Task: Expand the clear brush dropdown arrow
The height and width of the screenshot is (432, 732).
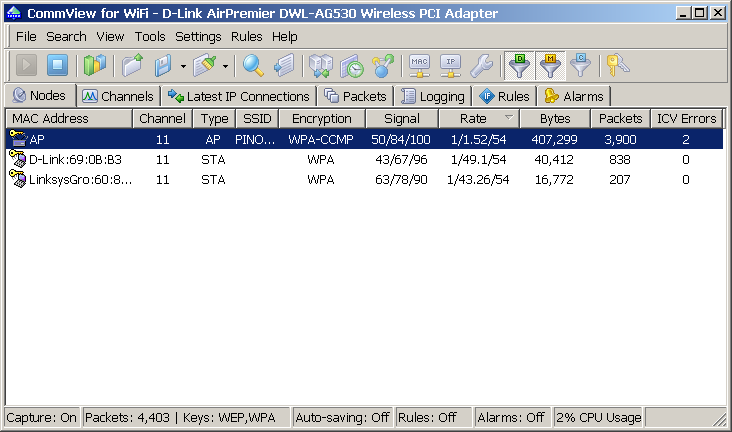Action: tap(225, 66)
